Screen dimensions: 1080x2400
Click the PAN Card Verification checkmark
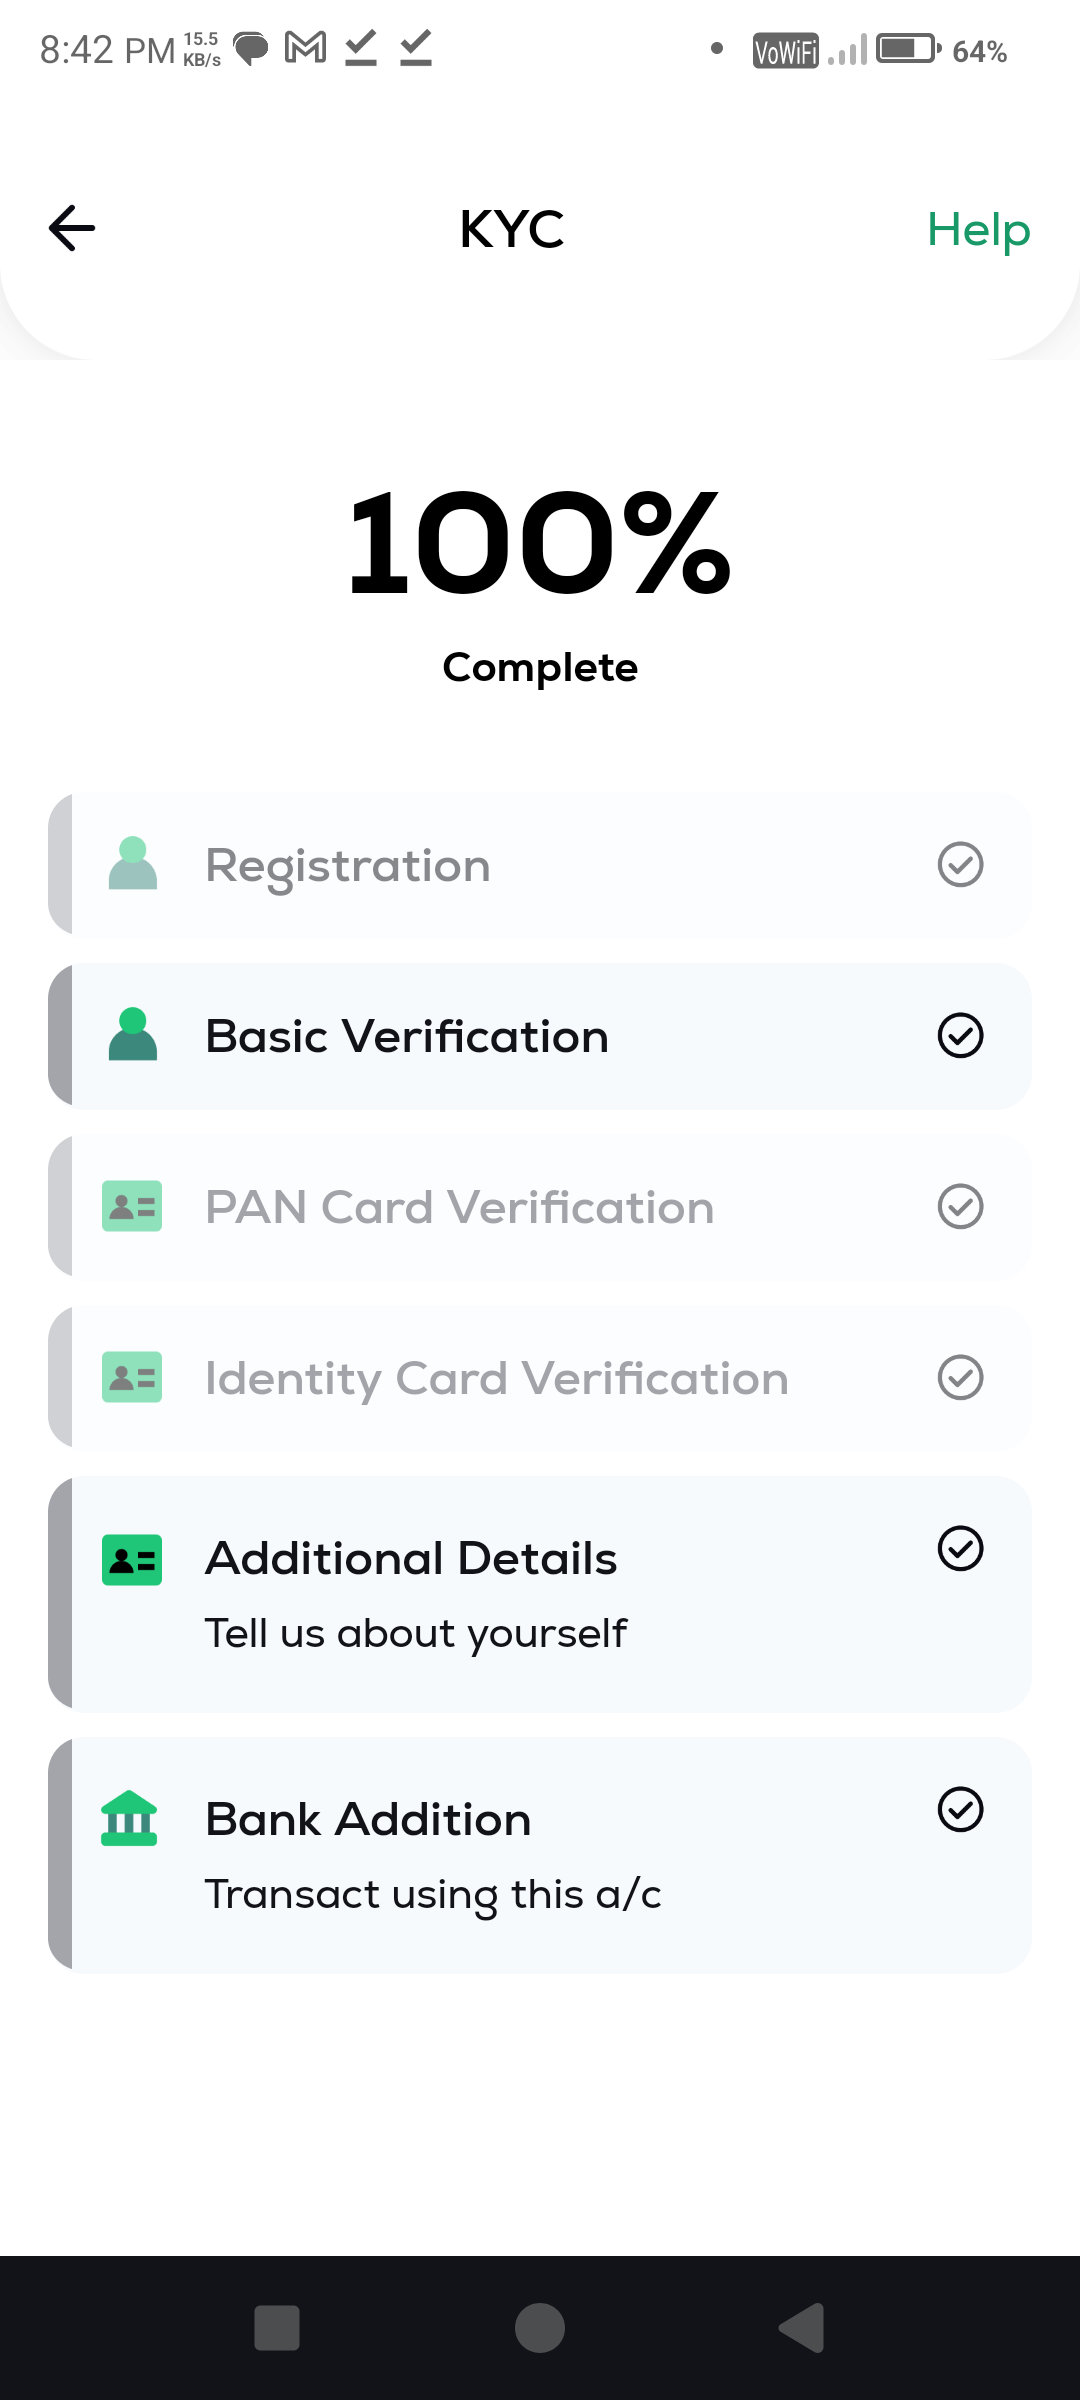pyautogui.click(x=960, y=1206)
